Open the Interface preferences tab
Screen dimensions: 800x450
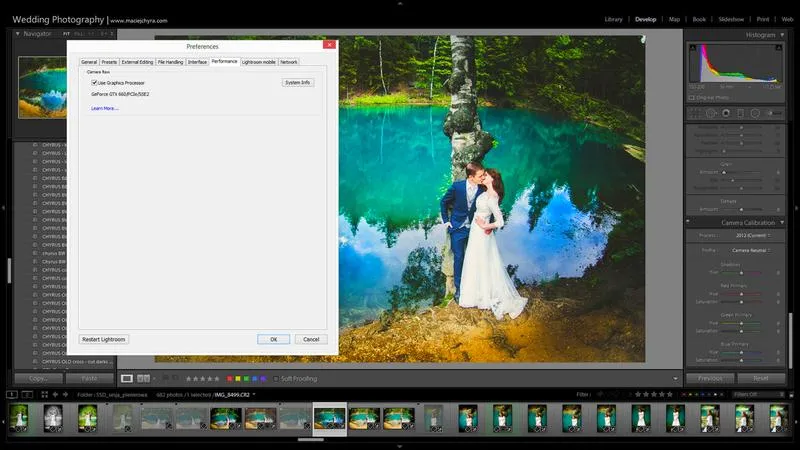coord(197,62)
